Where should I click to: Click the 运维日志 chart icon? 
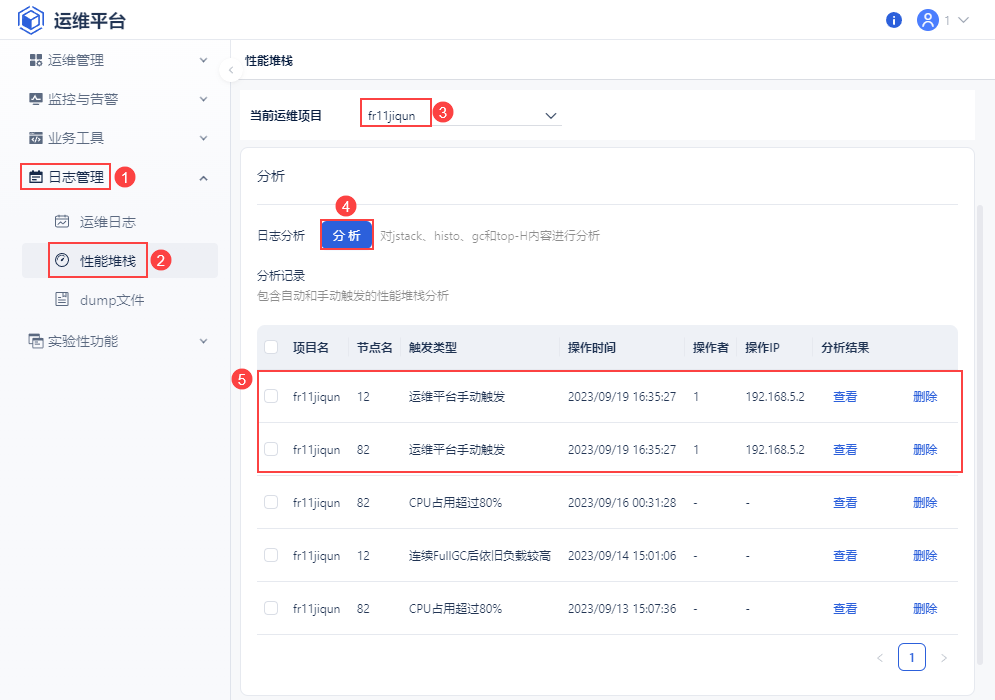point(62,221)
